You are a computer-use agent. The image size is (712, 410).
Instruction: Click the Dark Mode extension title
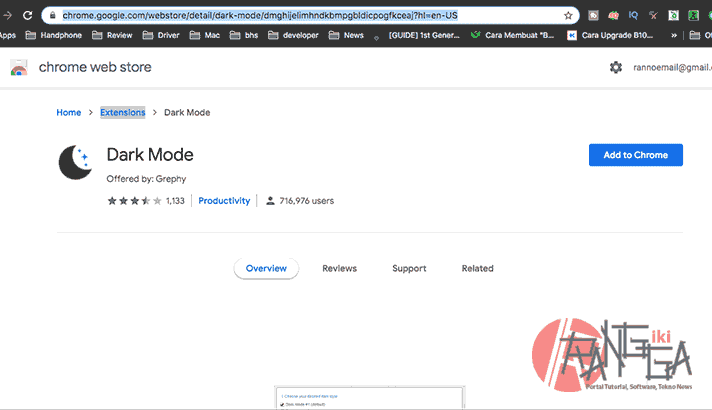click(x=150, y=155)
